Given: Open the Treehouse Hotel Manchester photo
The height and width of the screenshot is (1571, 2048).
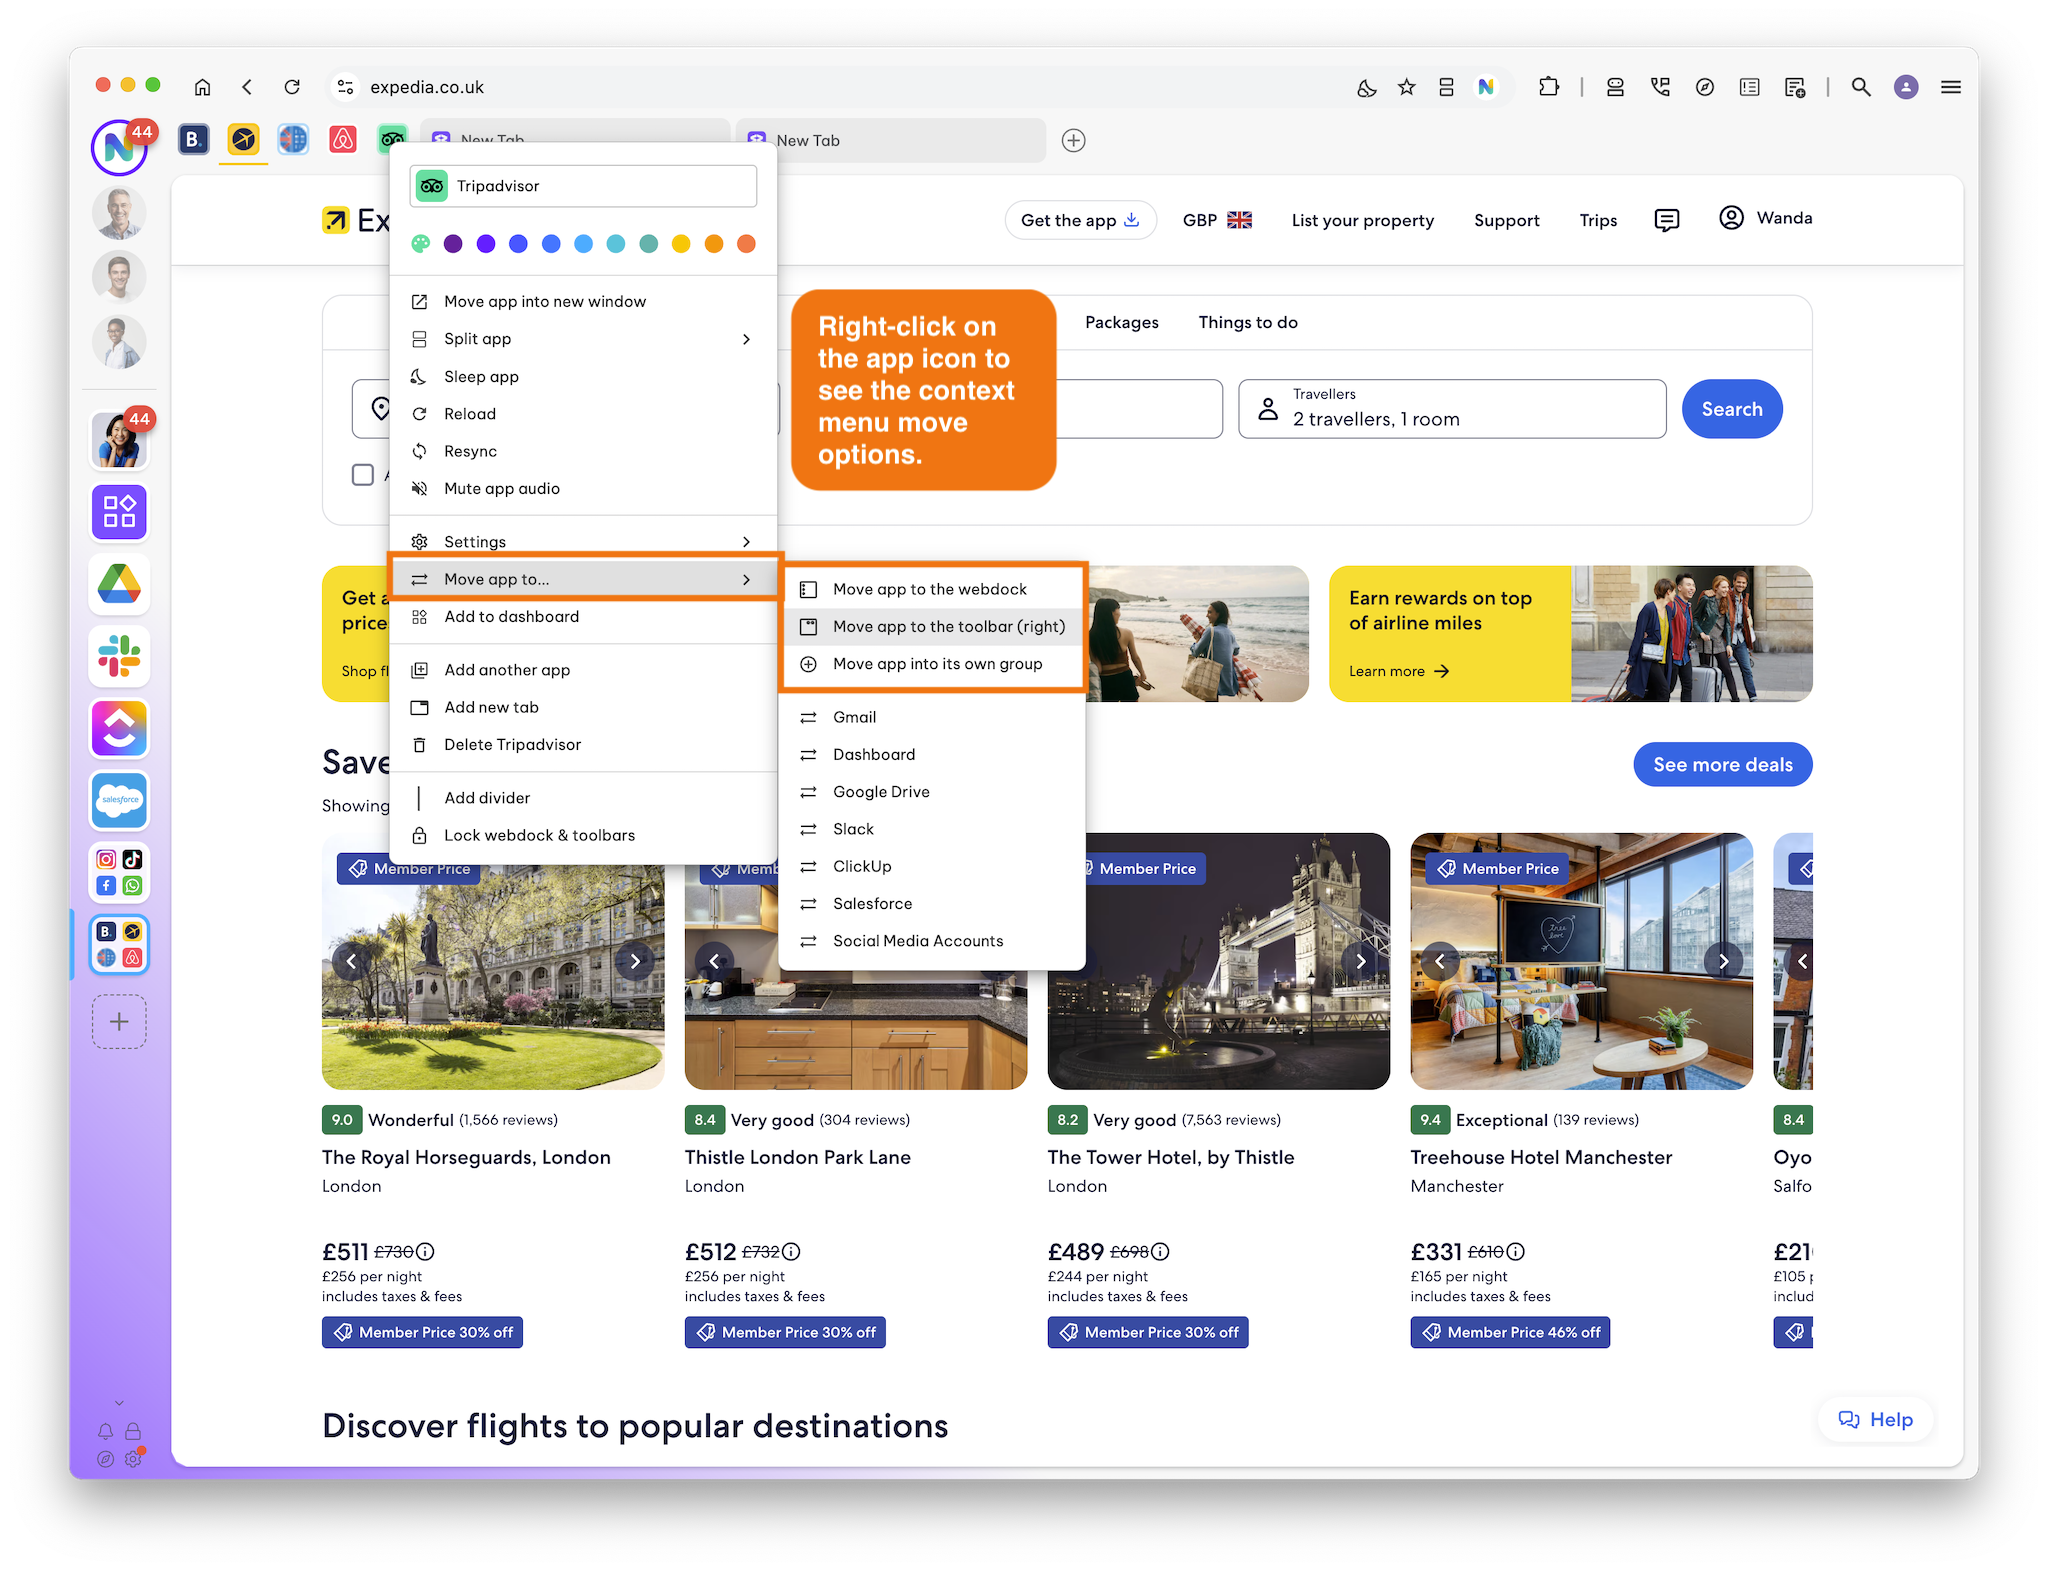Looking at the screenshot, I should [x=1581, y=961].
